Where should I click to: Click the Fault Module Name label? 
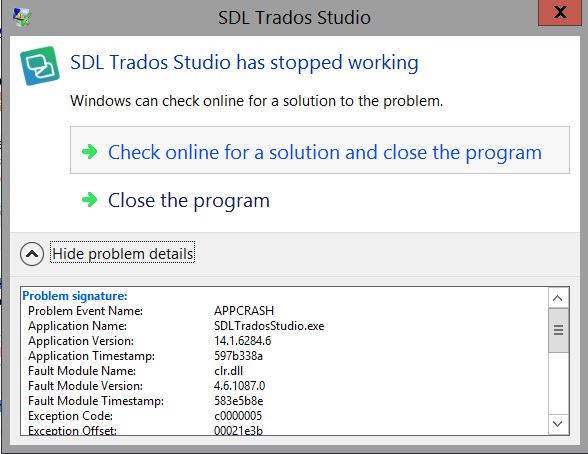pyautogui.click(x=82, y=371)
